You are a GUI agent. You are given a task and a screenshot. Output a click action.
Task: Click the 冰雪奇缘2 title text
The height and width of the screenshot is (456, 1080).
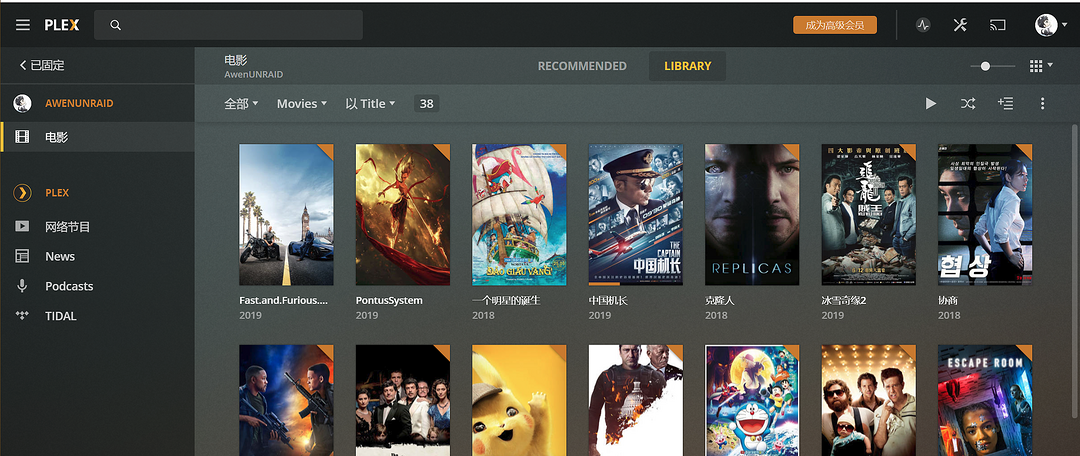(x=844, y=301)
